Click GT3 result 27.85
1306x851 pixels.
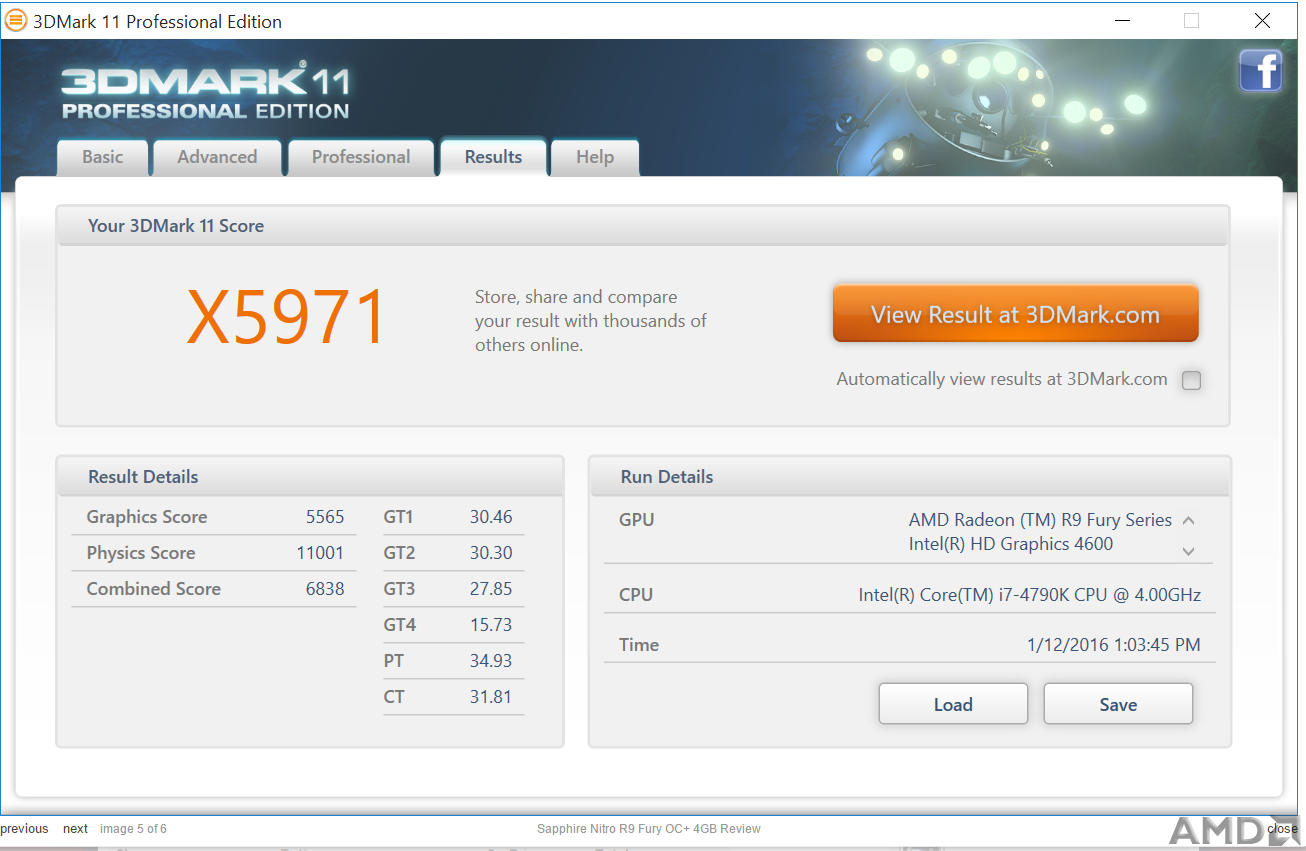(x=491, y=589)
